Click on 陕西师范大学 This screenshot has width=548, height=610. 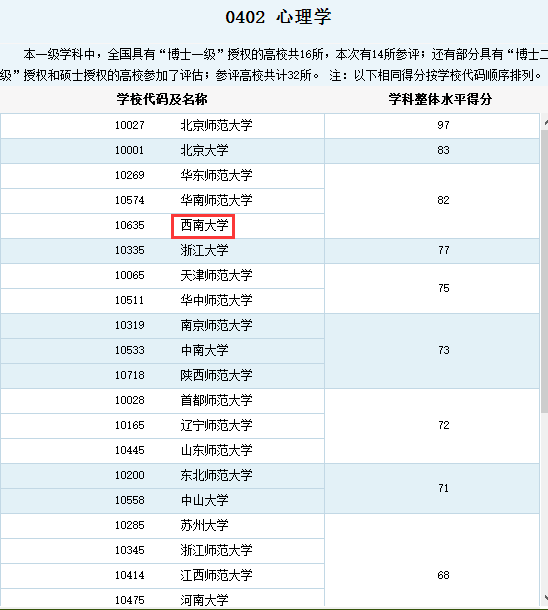tap(216, 375)
